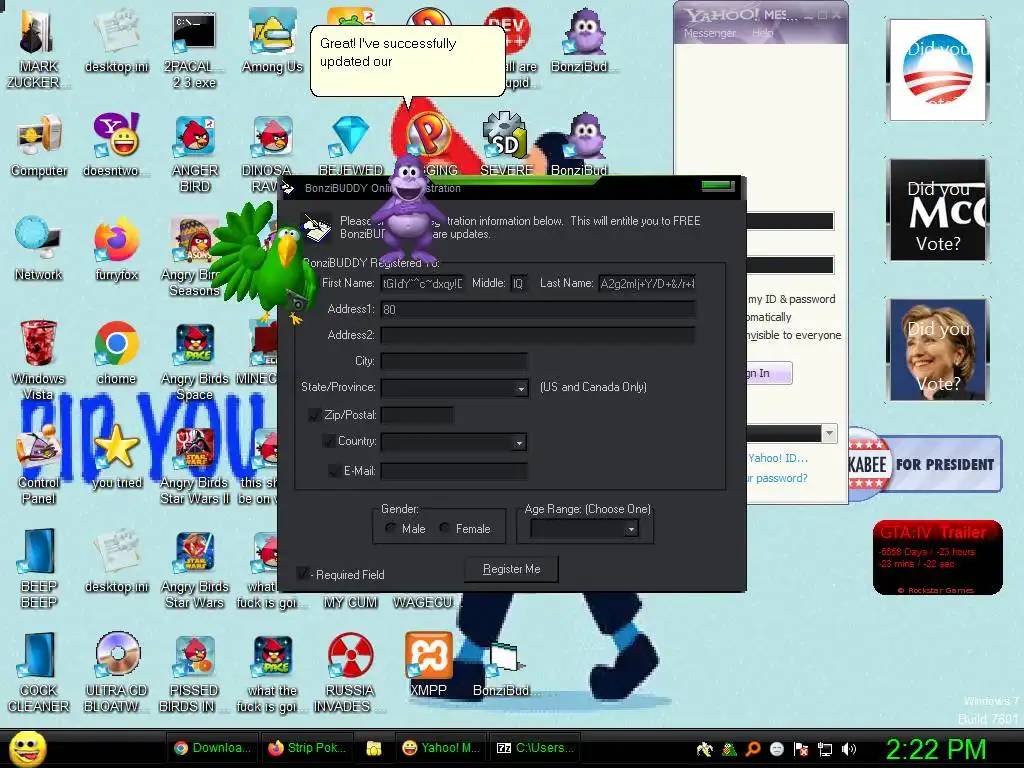Click the Hillary 'Did you Vote?' gadget
The image size is (1024, 768).
tap(938, 349)
